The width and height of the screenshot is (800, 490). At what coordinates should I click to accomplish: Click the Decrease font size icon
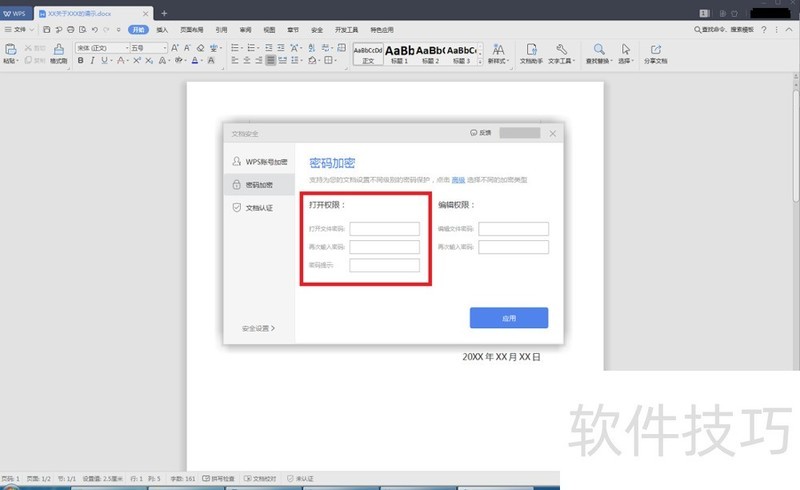point(187,48)
